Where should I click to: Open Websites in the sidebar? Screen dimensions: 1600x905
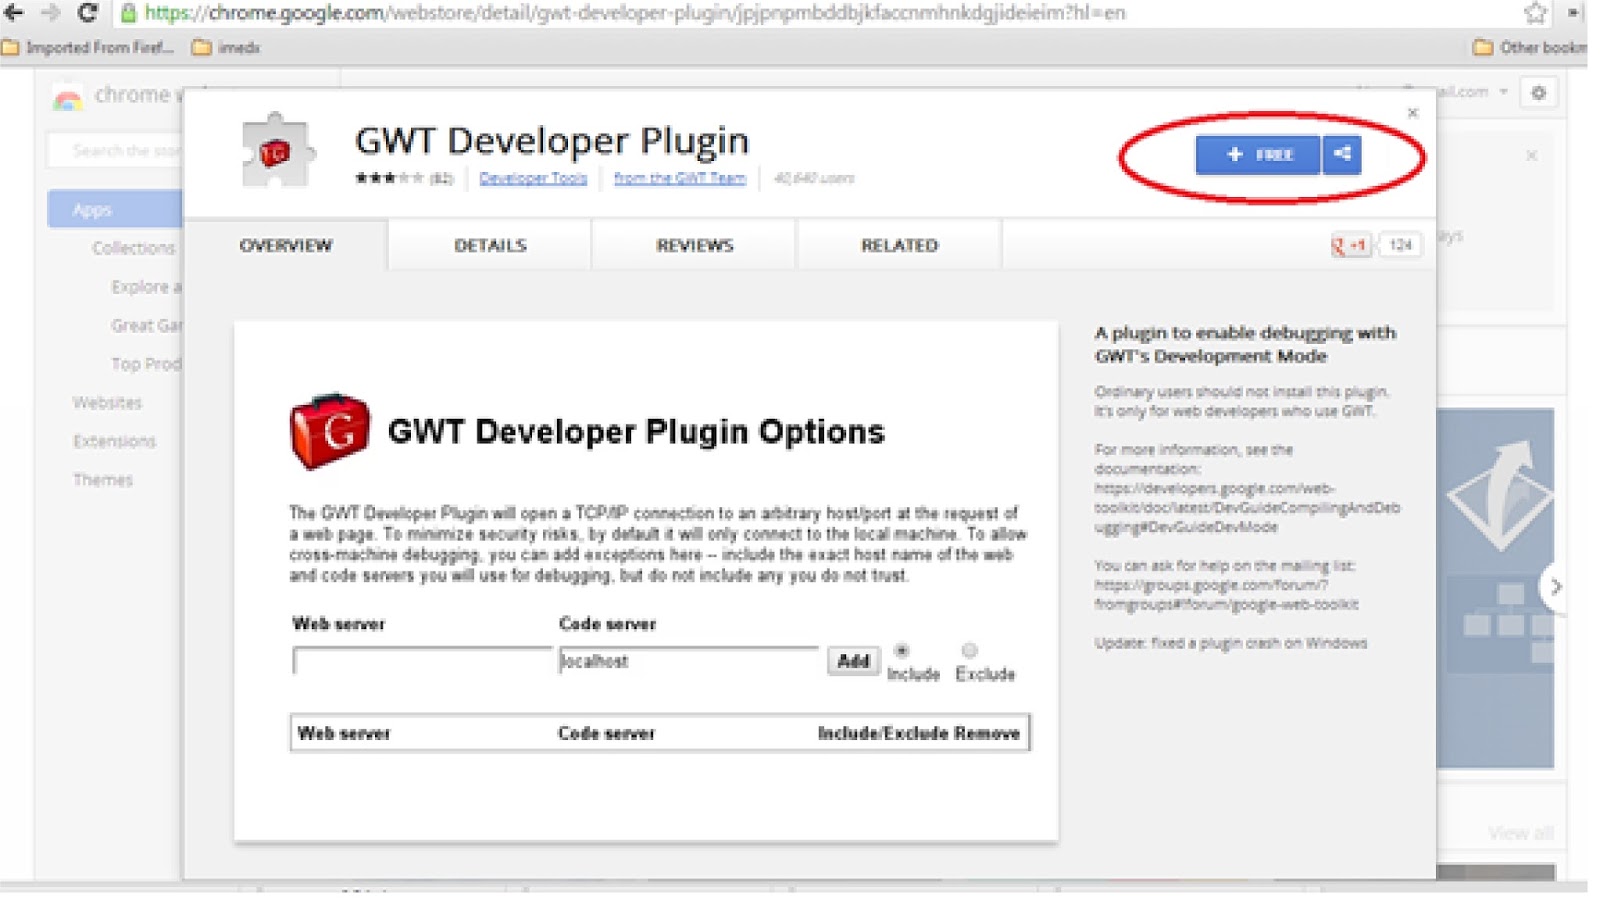(x=107, y=402)
